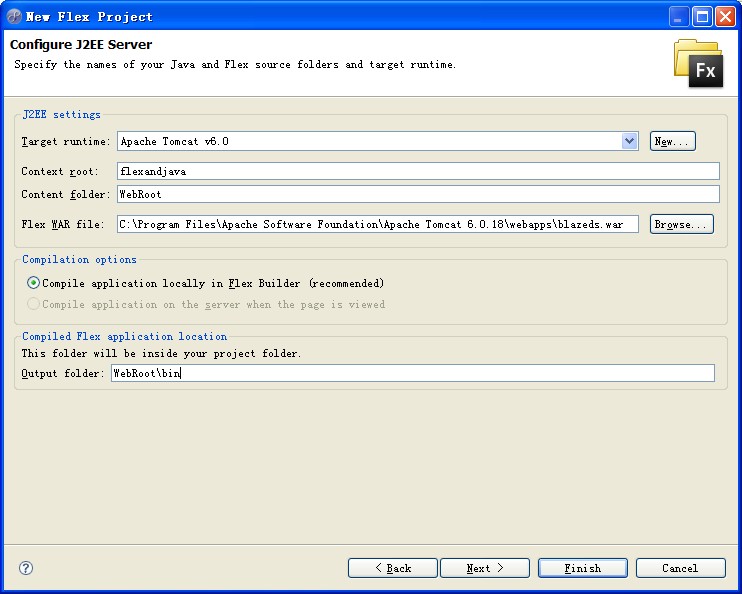Go Back to previous wizard page
Image resolution: width=742 pixels, height=594 pixels.
click(393, 568)
